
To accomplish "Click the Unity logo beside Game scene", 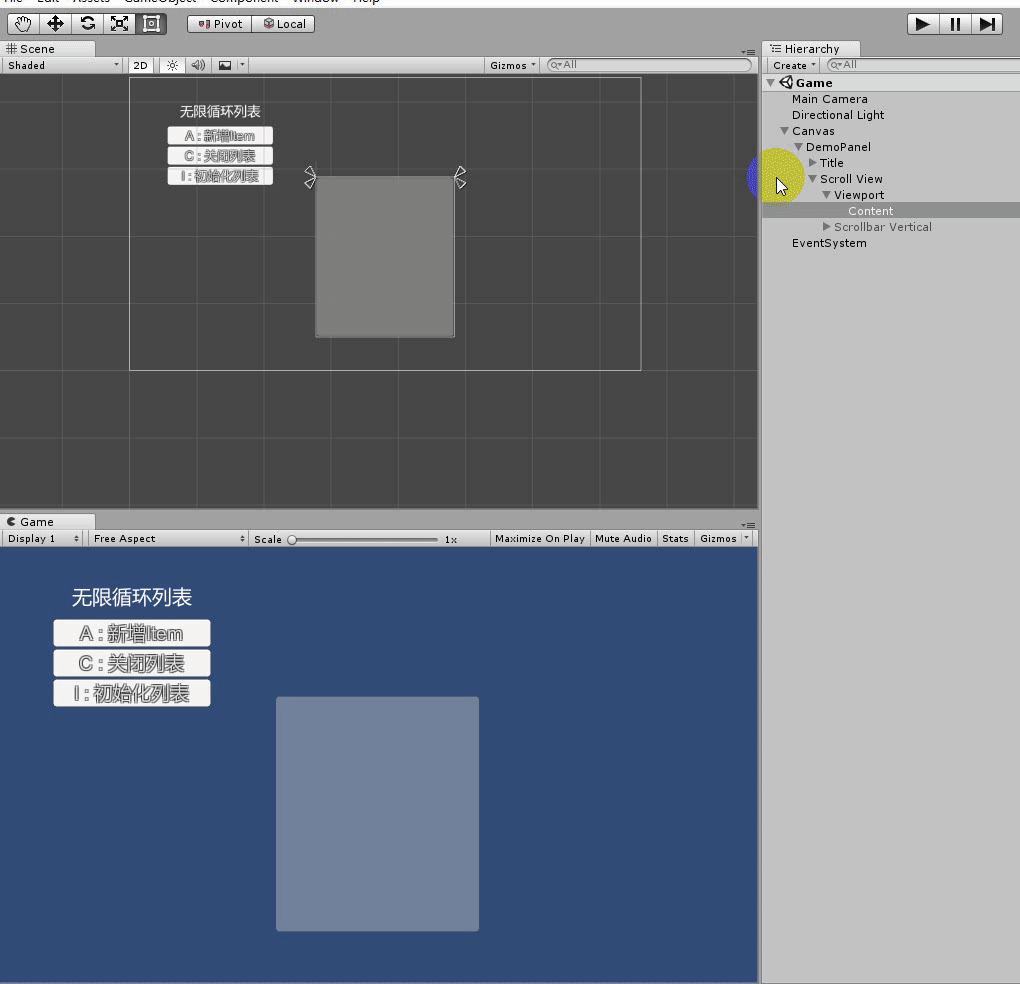I will click(x=786, y=82).
